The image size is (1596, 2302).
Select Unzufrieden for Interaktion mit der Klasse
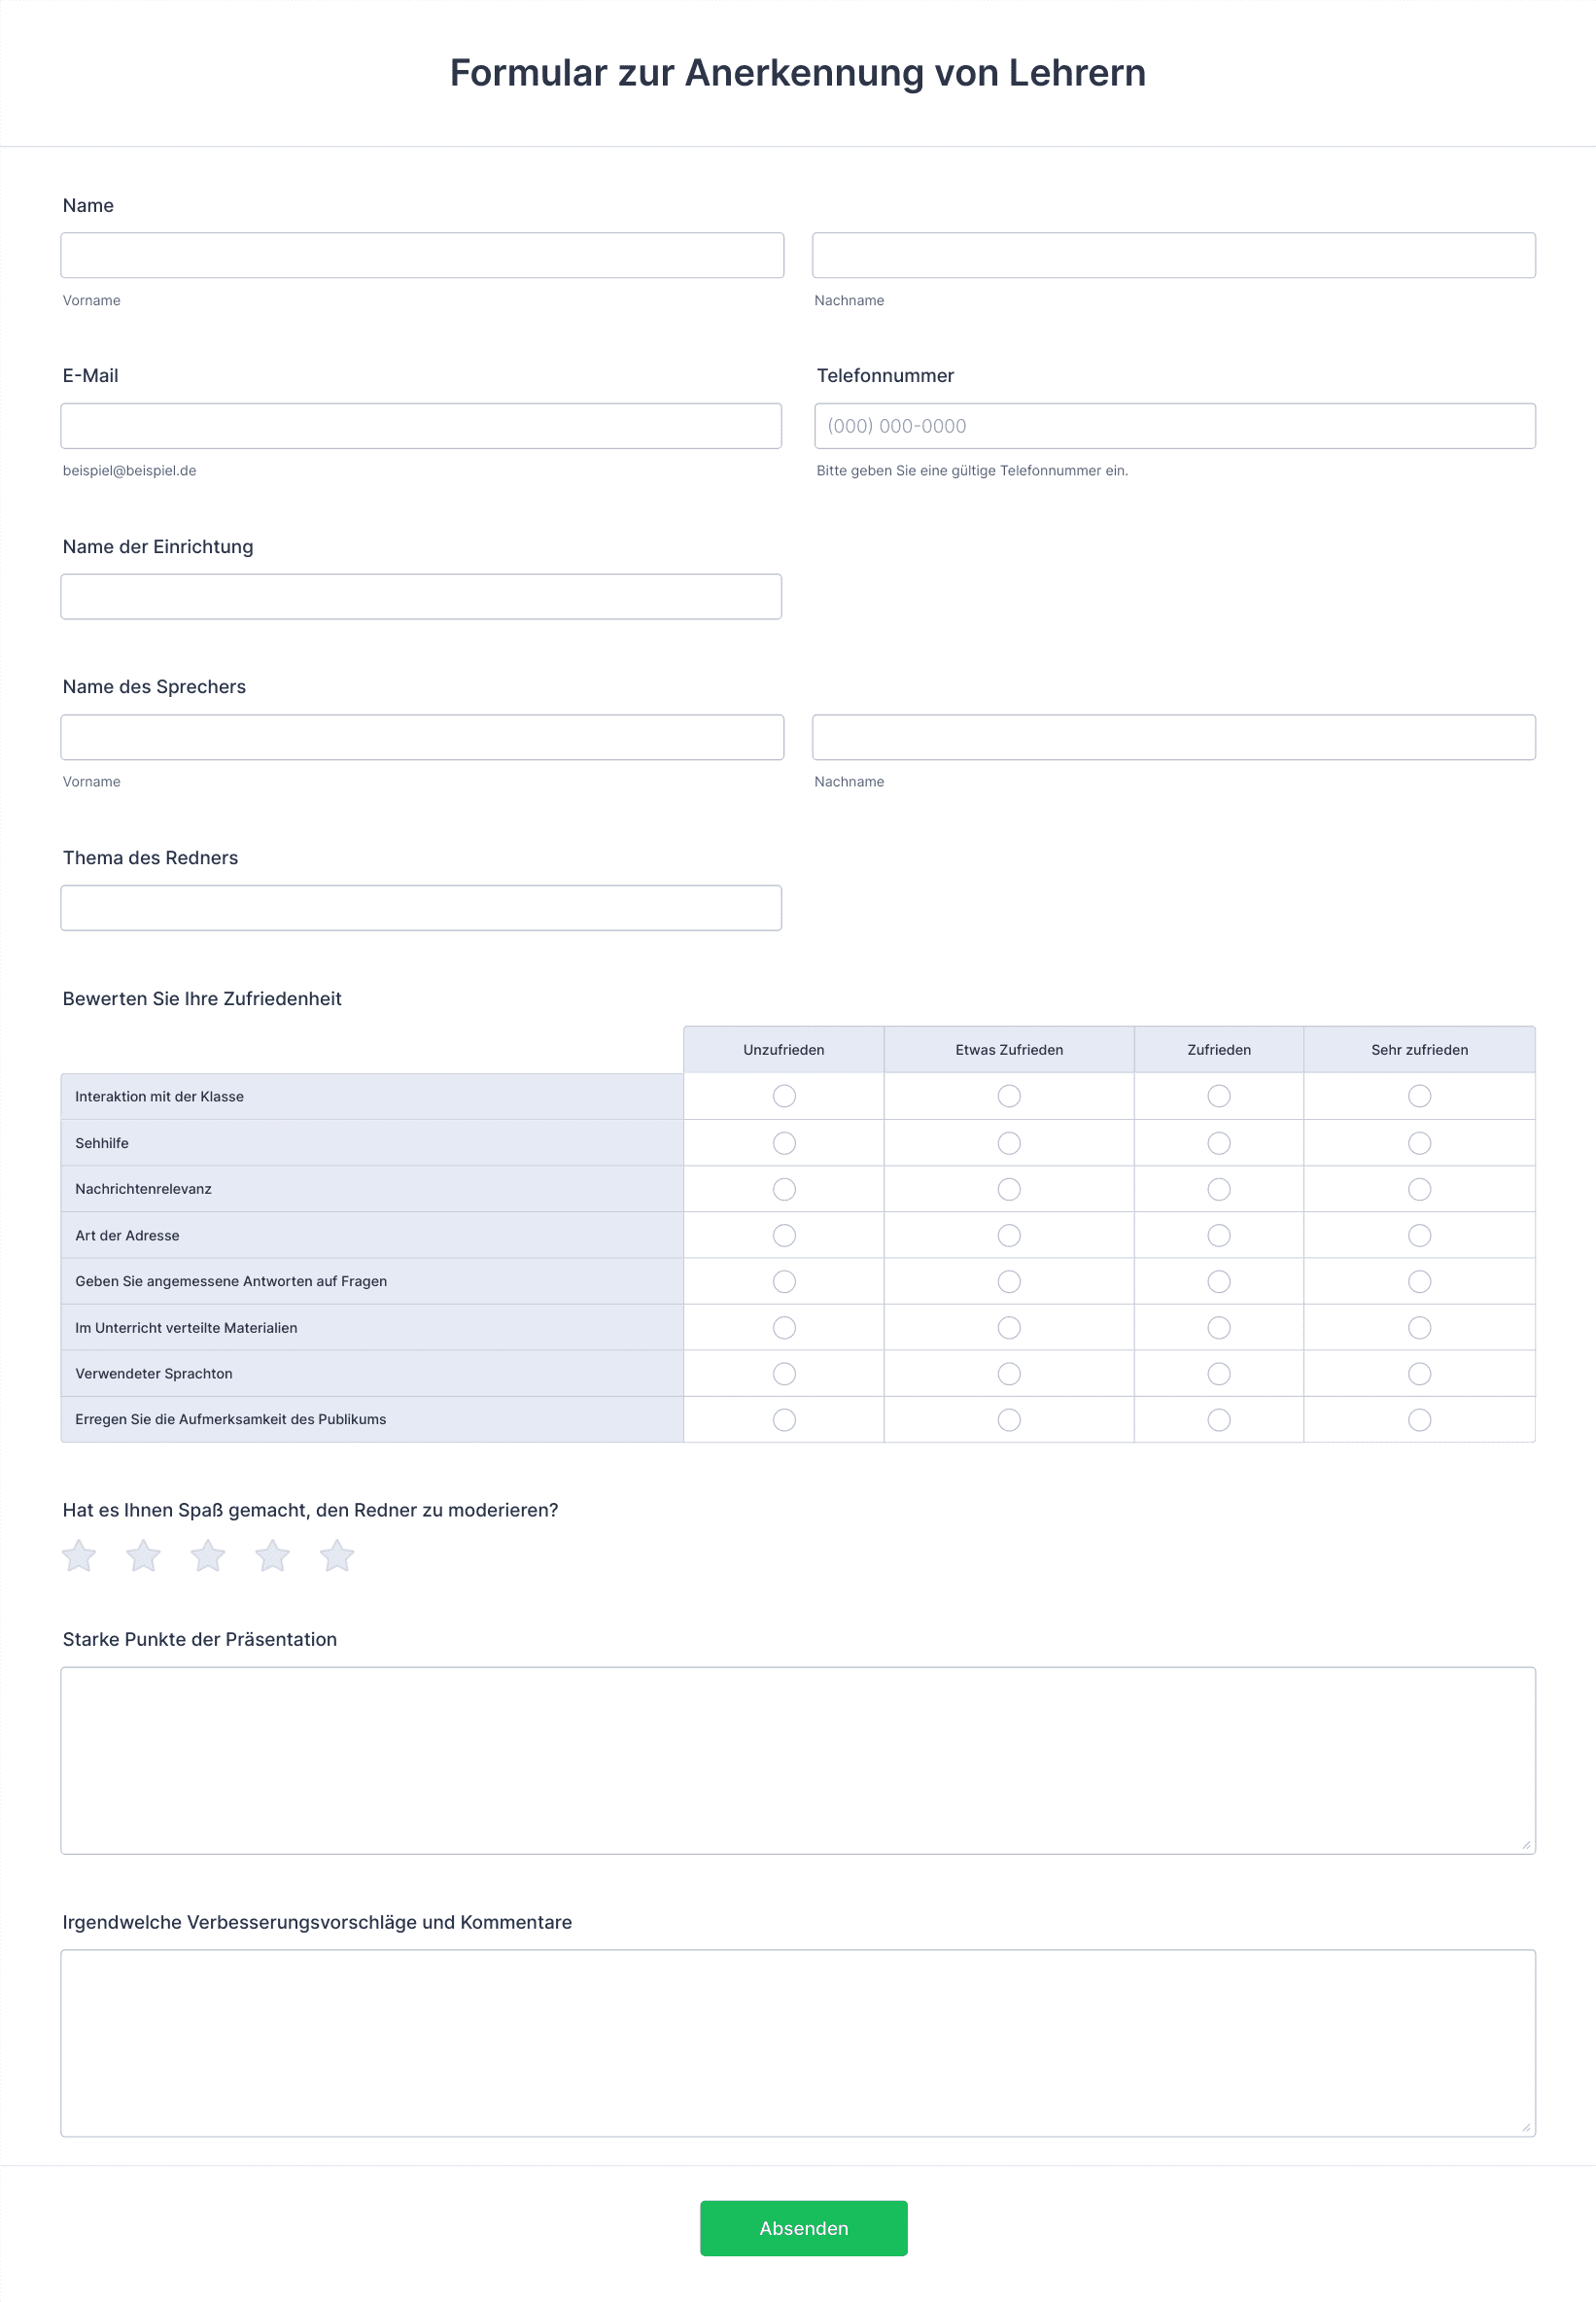[x=784, y=1096]
